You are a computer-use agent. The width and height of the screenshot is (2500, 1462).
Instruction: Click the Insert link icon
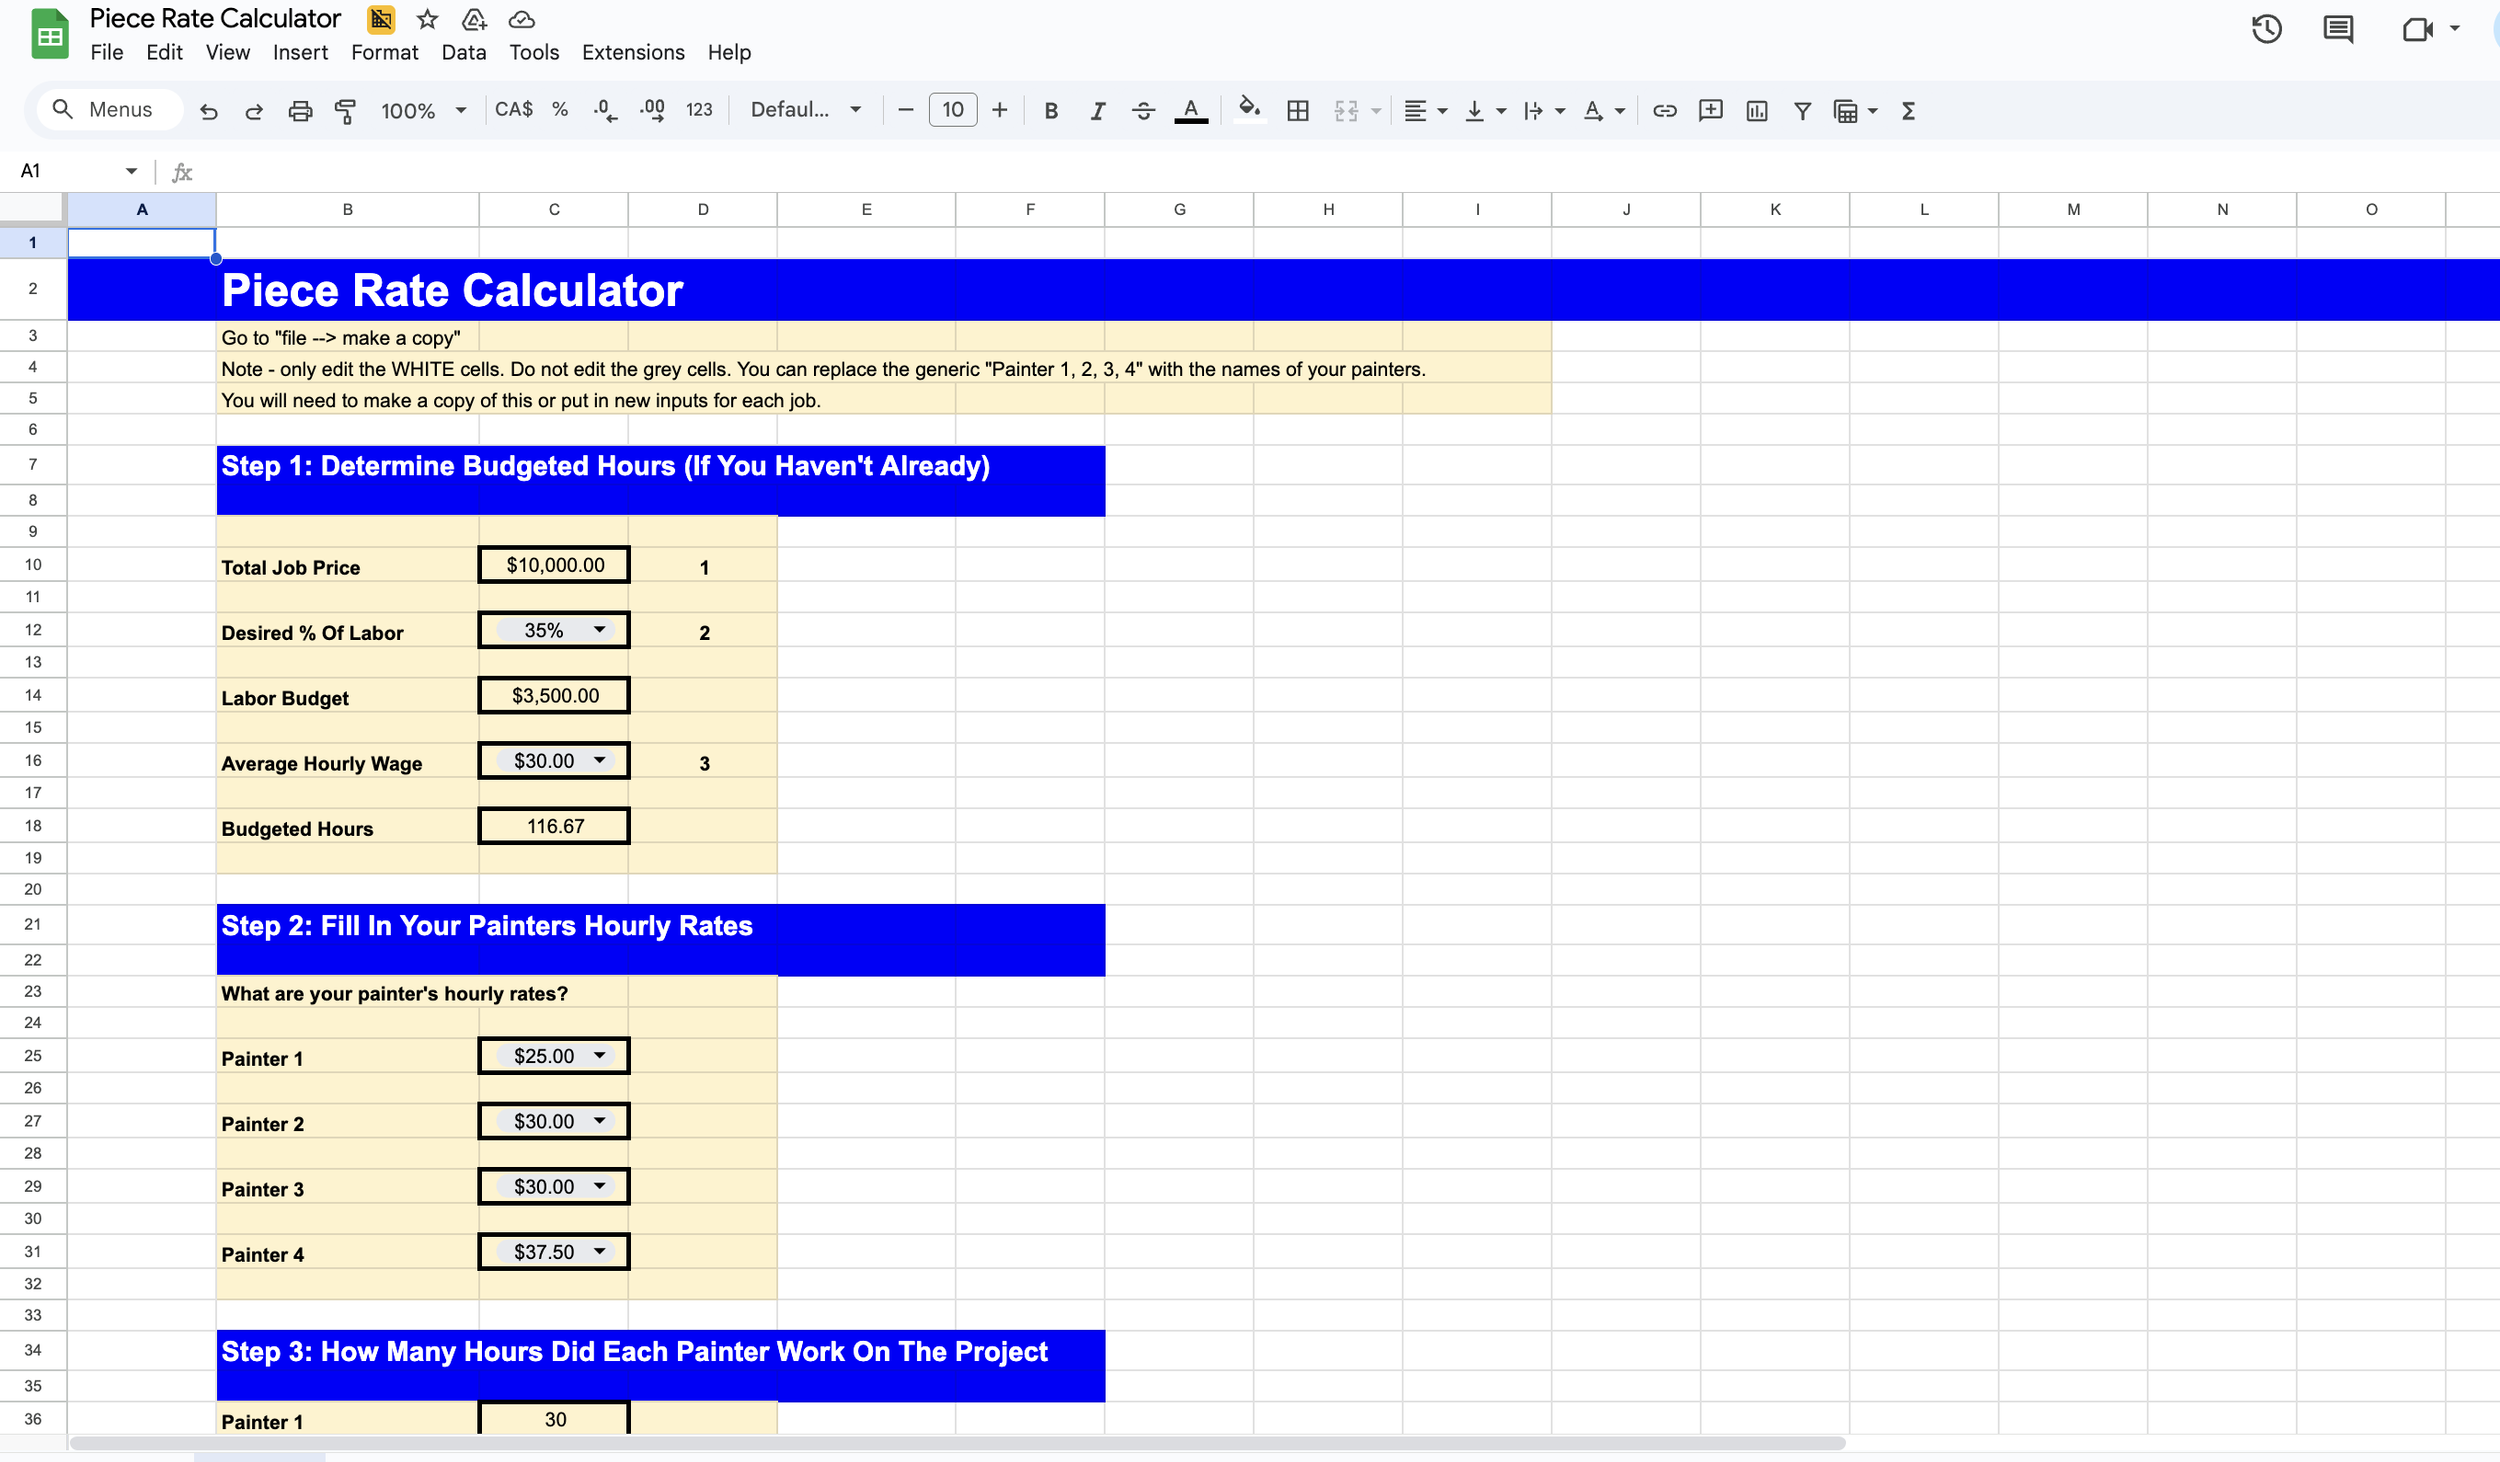1665,111
